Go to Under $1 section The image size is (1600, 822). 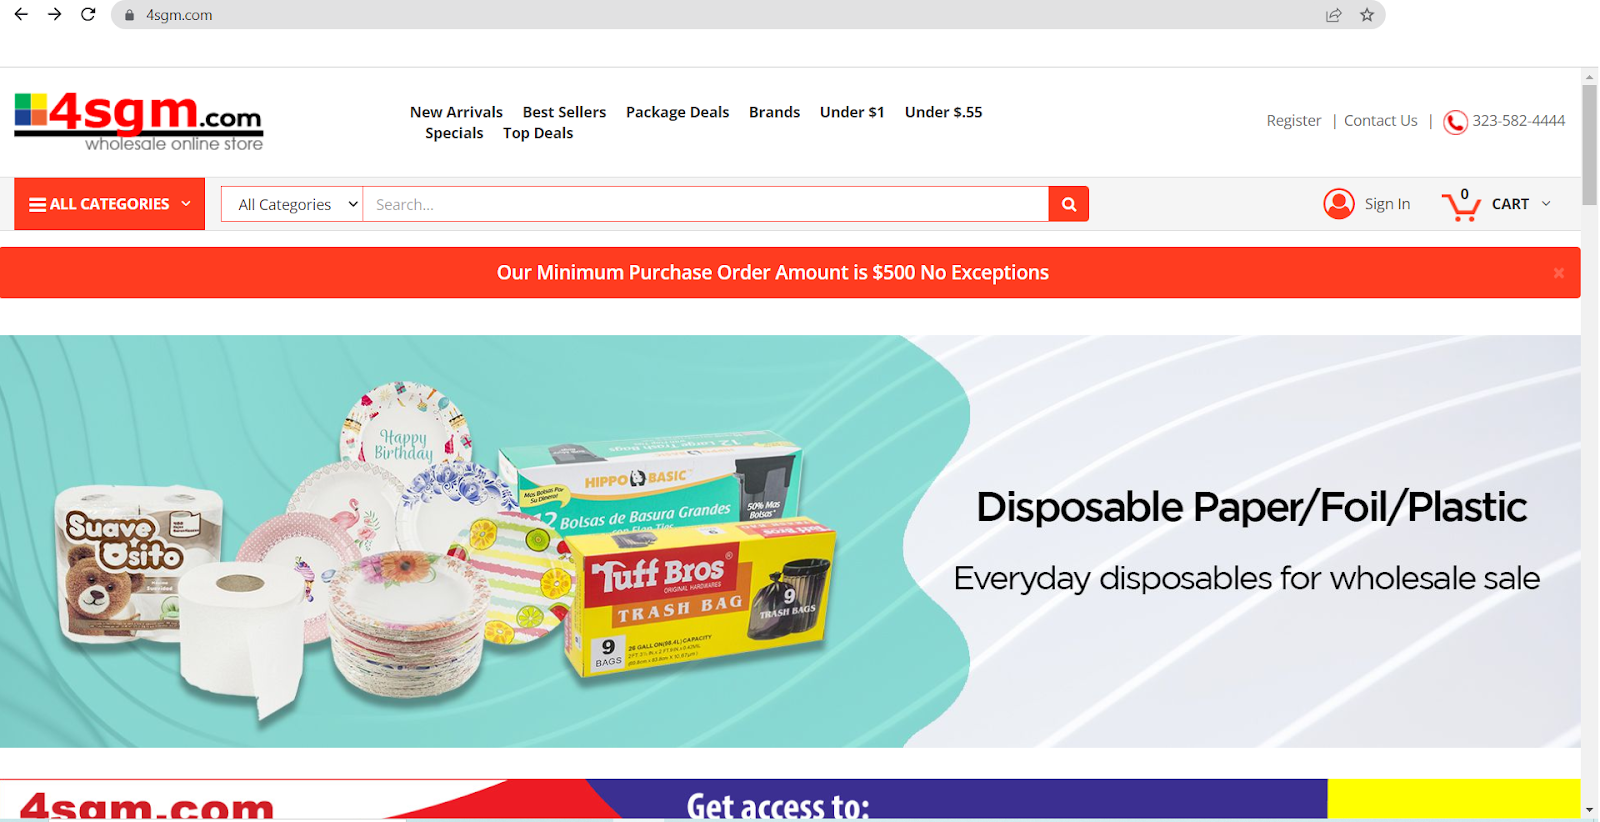(x=852, y=112)
